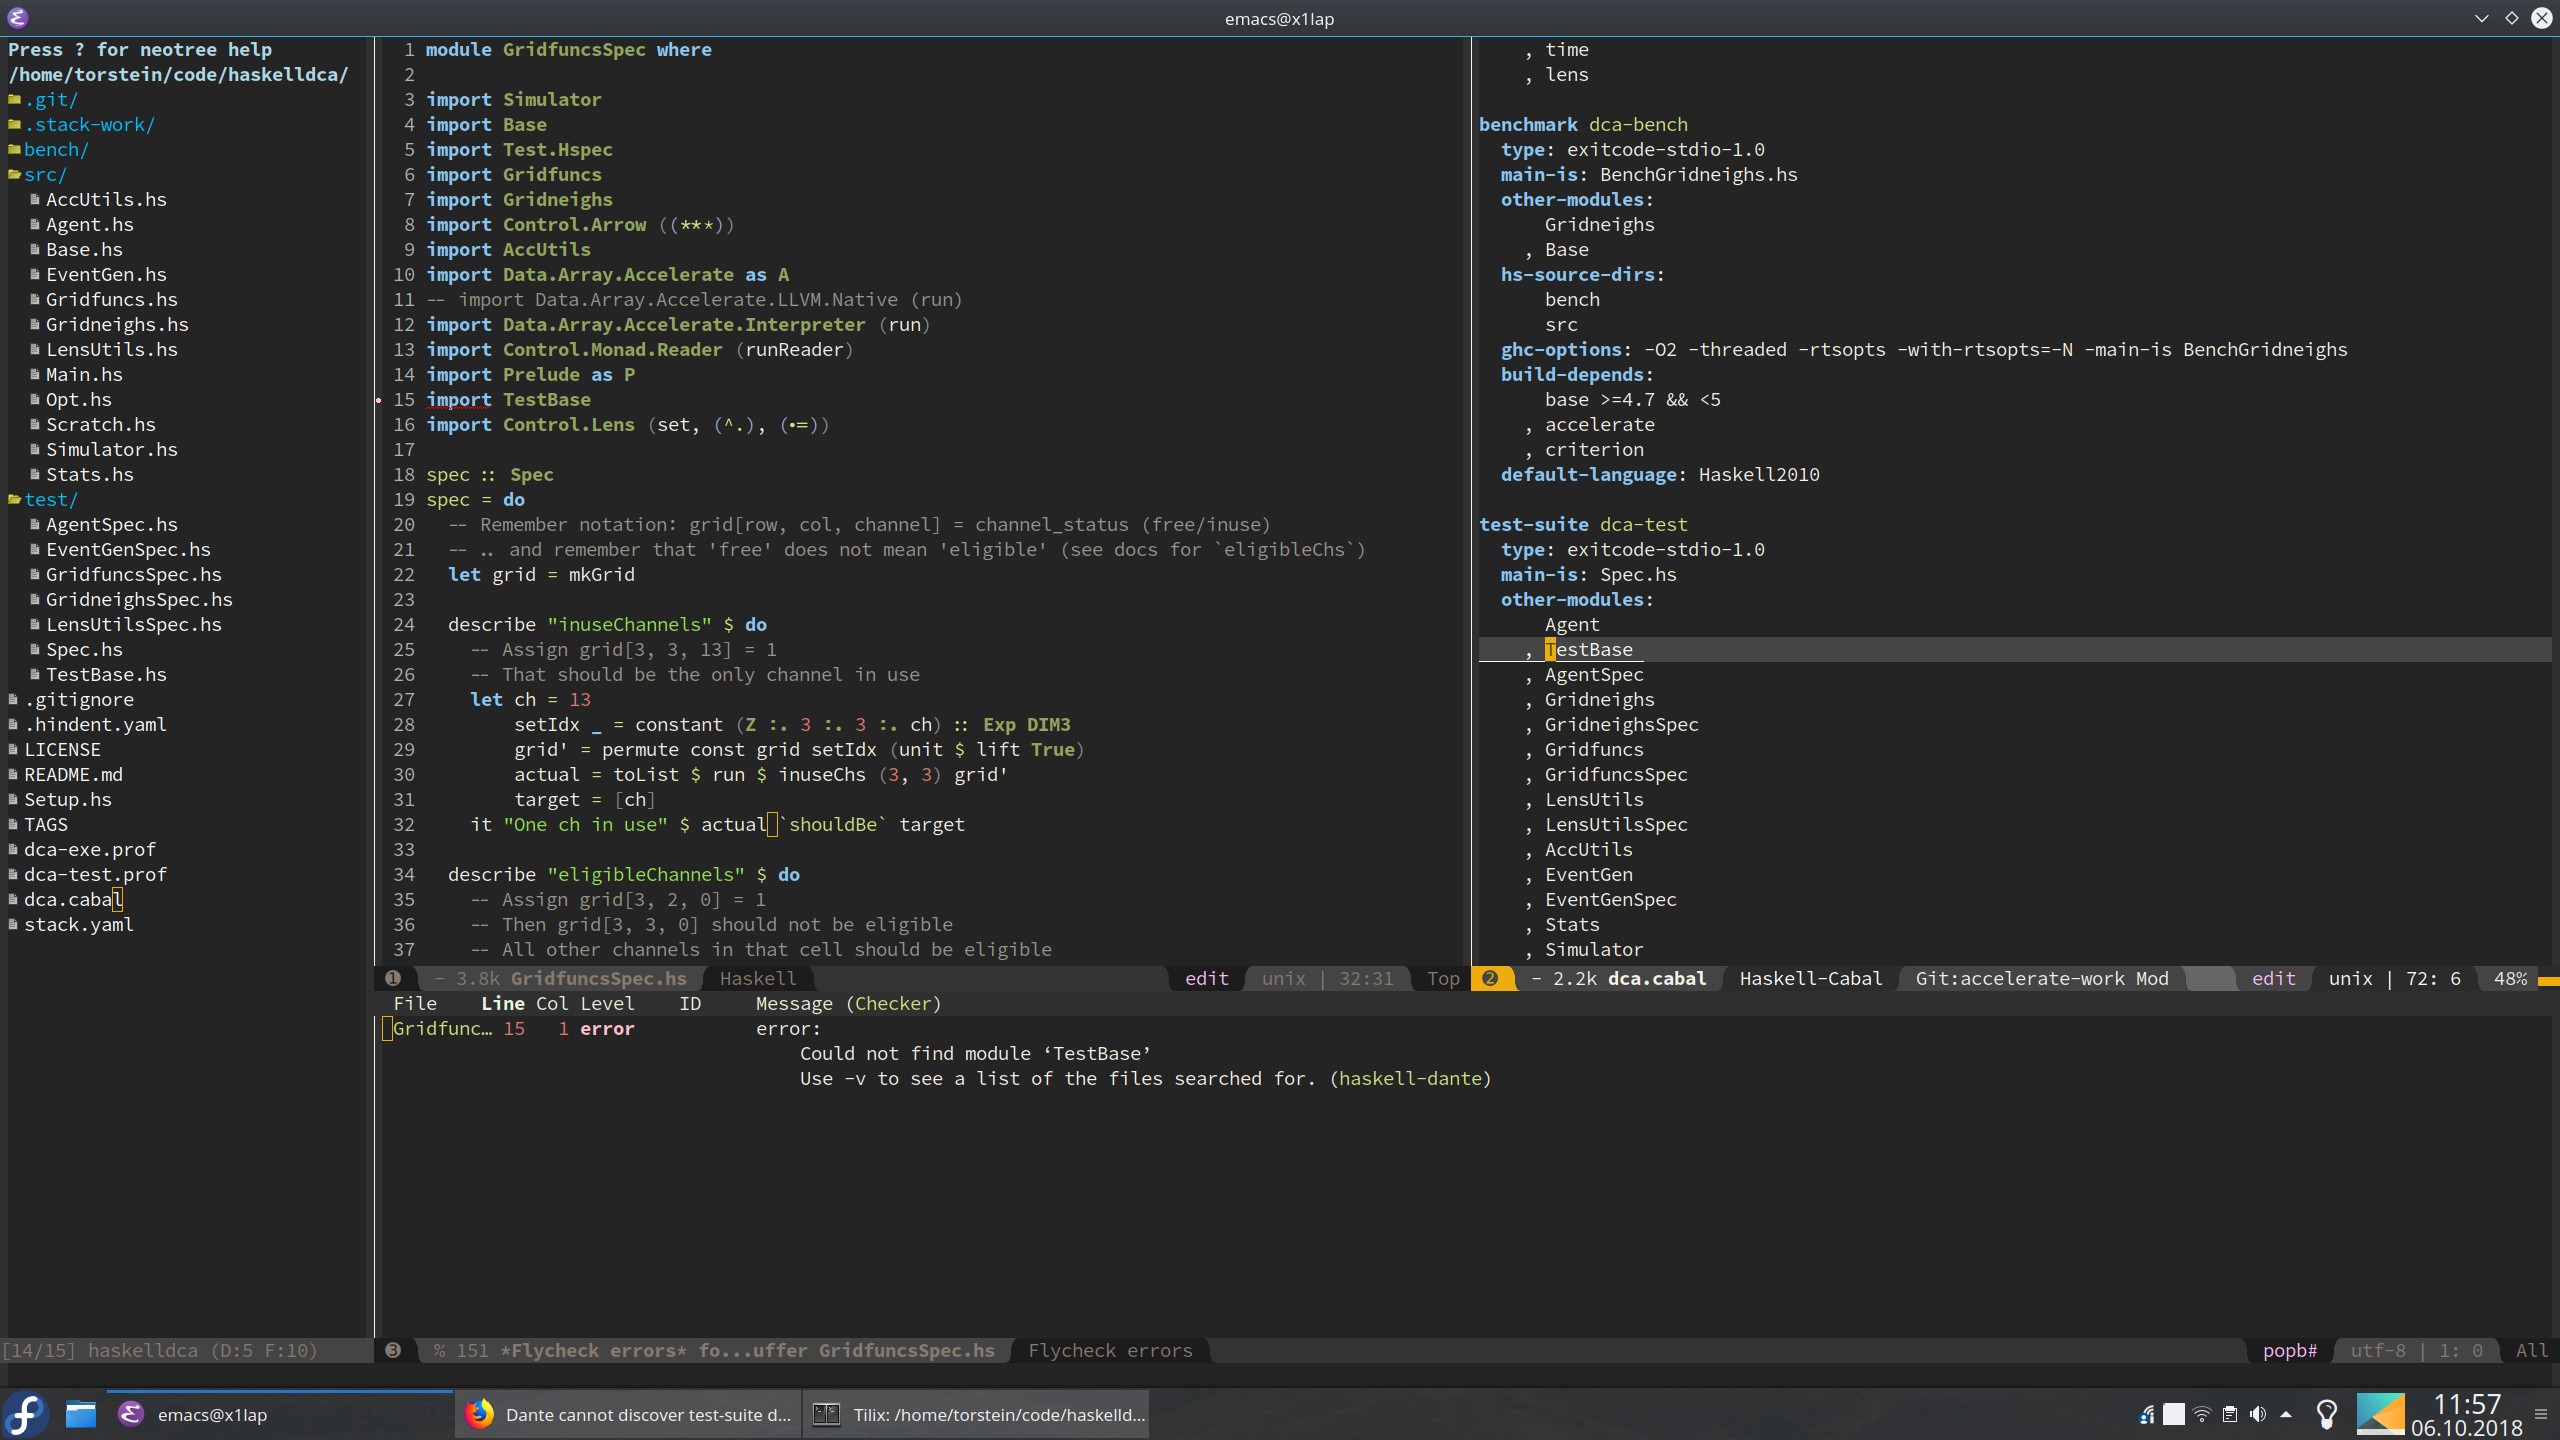The width and height of the screenshot is (2560, 1440).
Task: Collapse the test/ folder in neotree
Action: 49,499
